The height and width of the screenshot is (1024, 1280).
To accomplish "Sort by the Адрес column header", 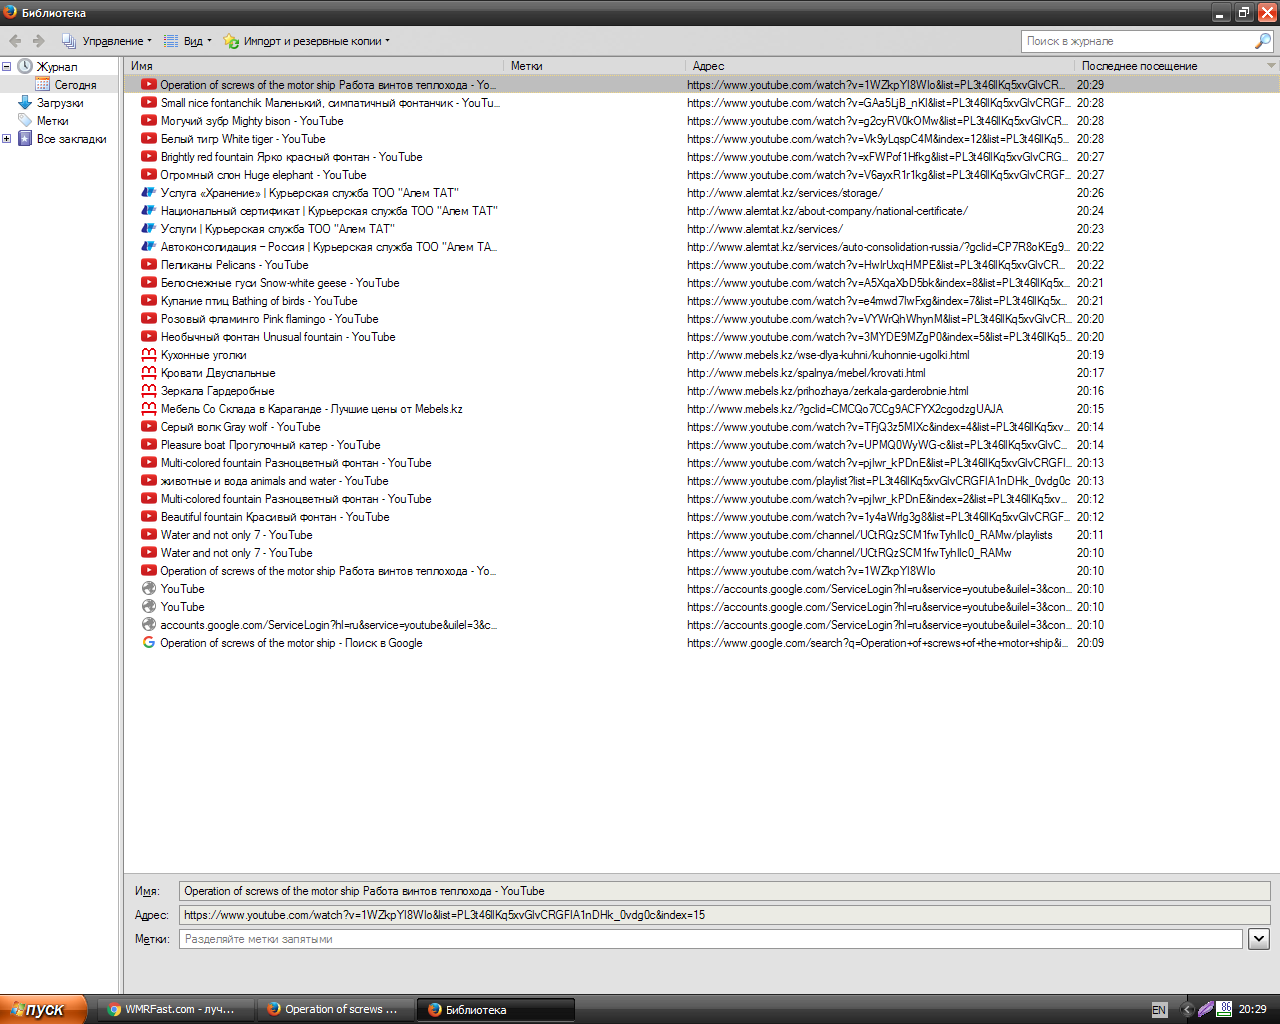I will tap(880, 66).
